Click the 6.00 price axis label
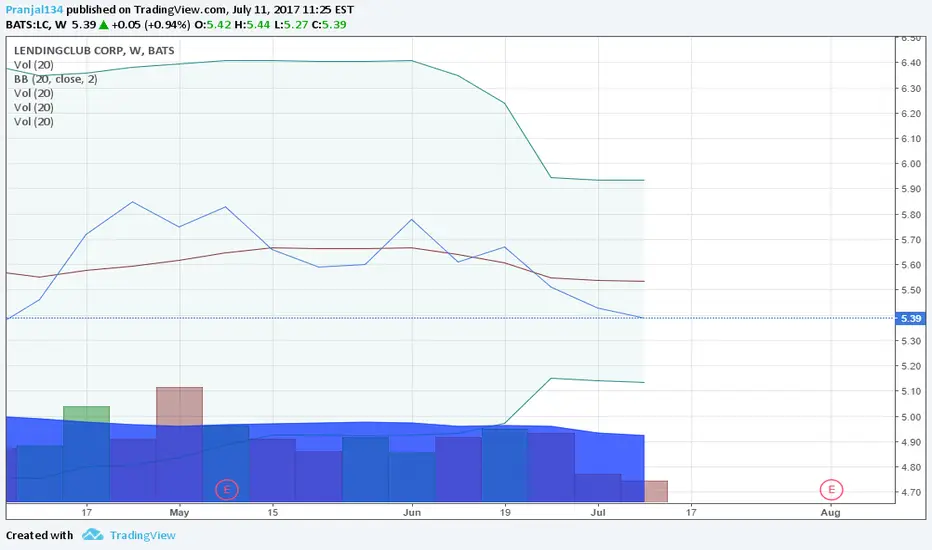 [x=911, y=164]
